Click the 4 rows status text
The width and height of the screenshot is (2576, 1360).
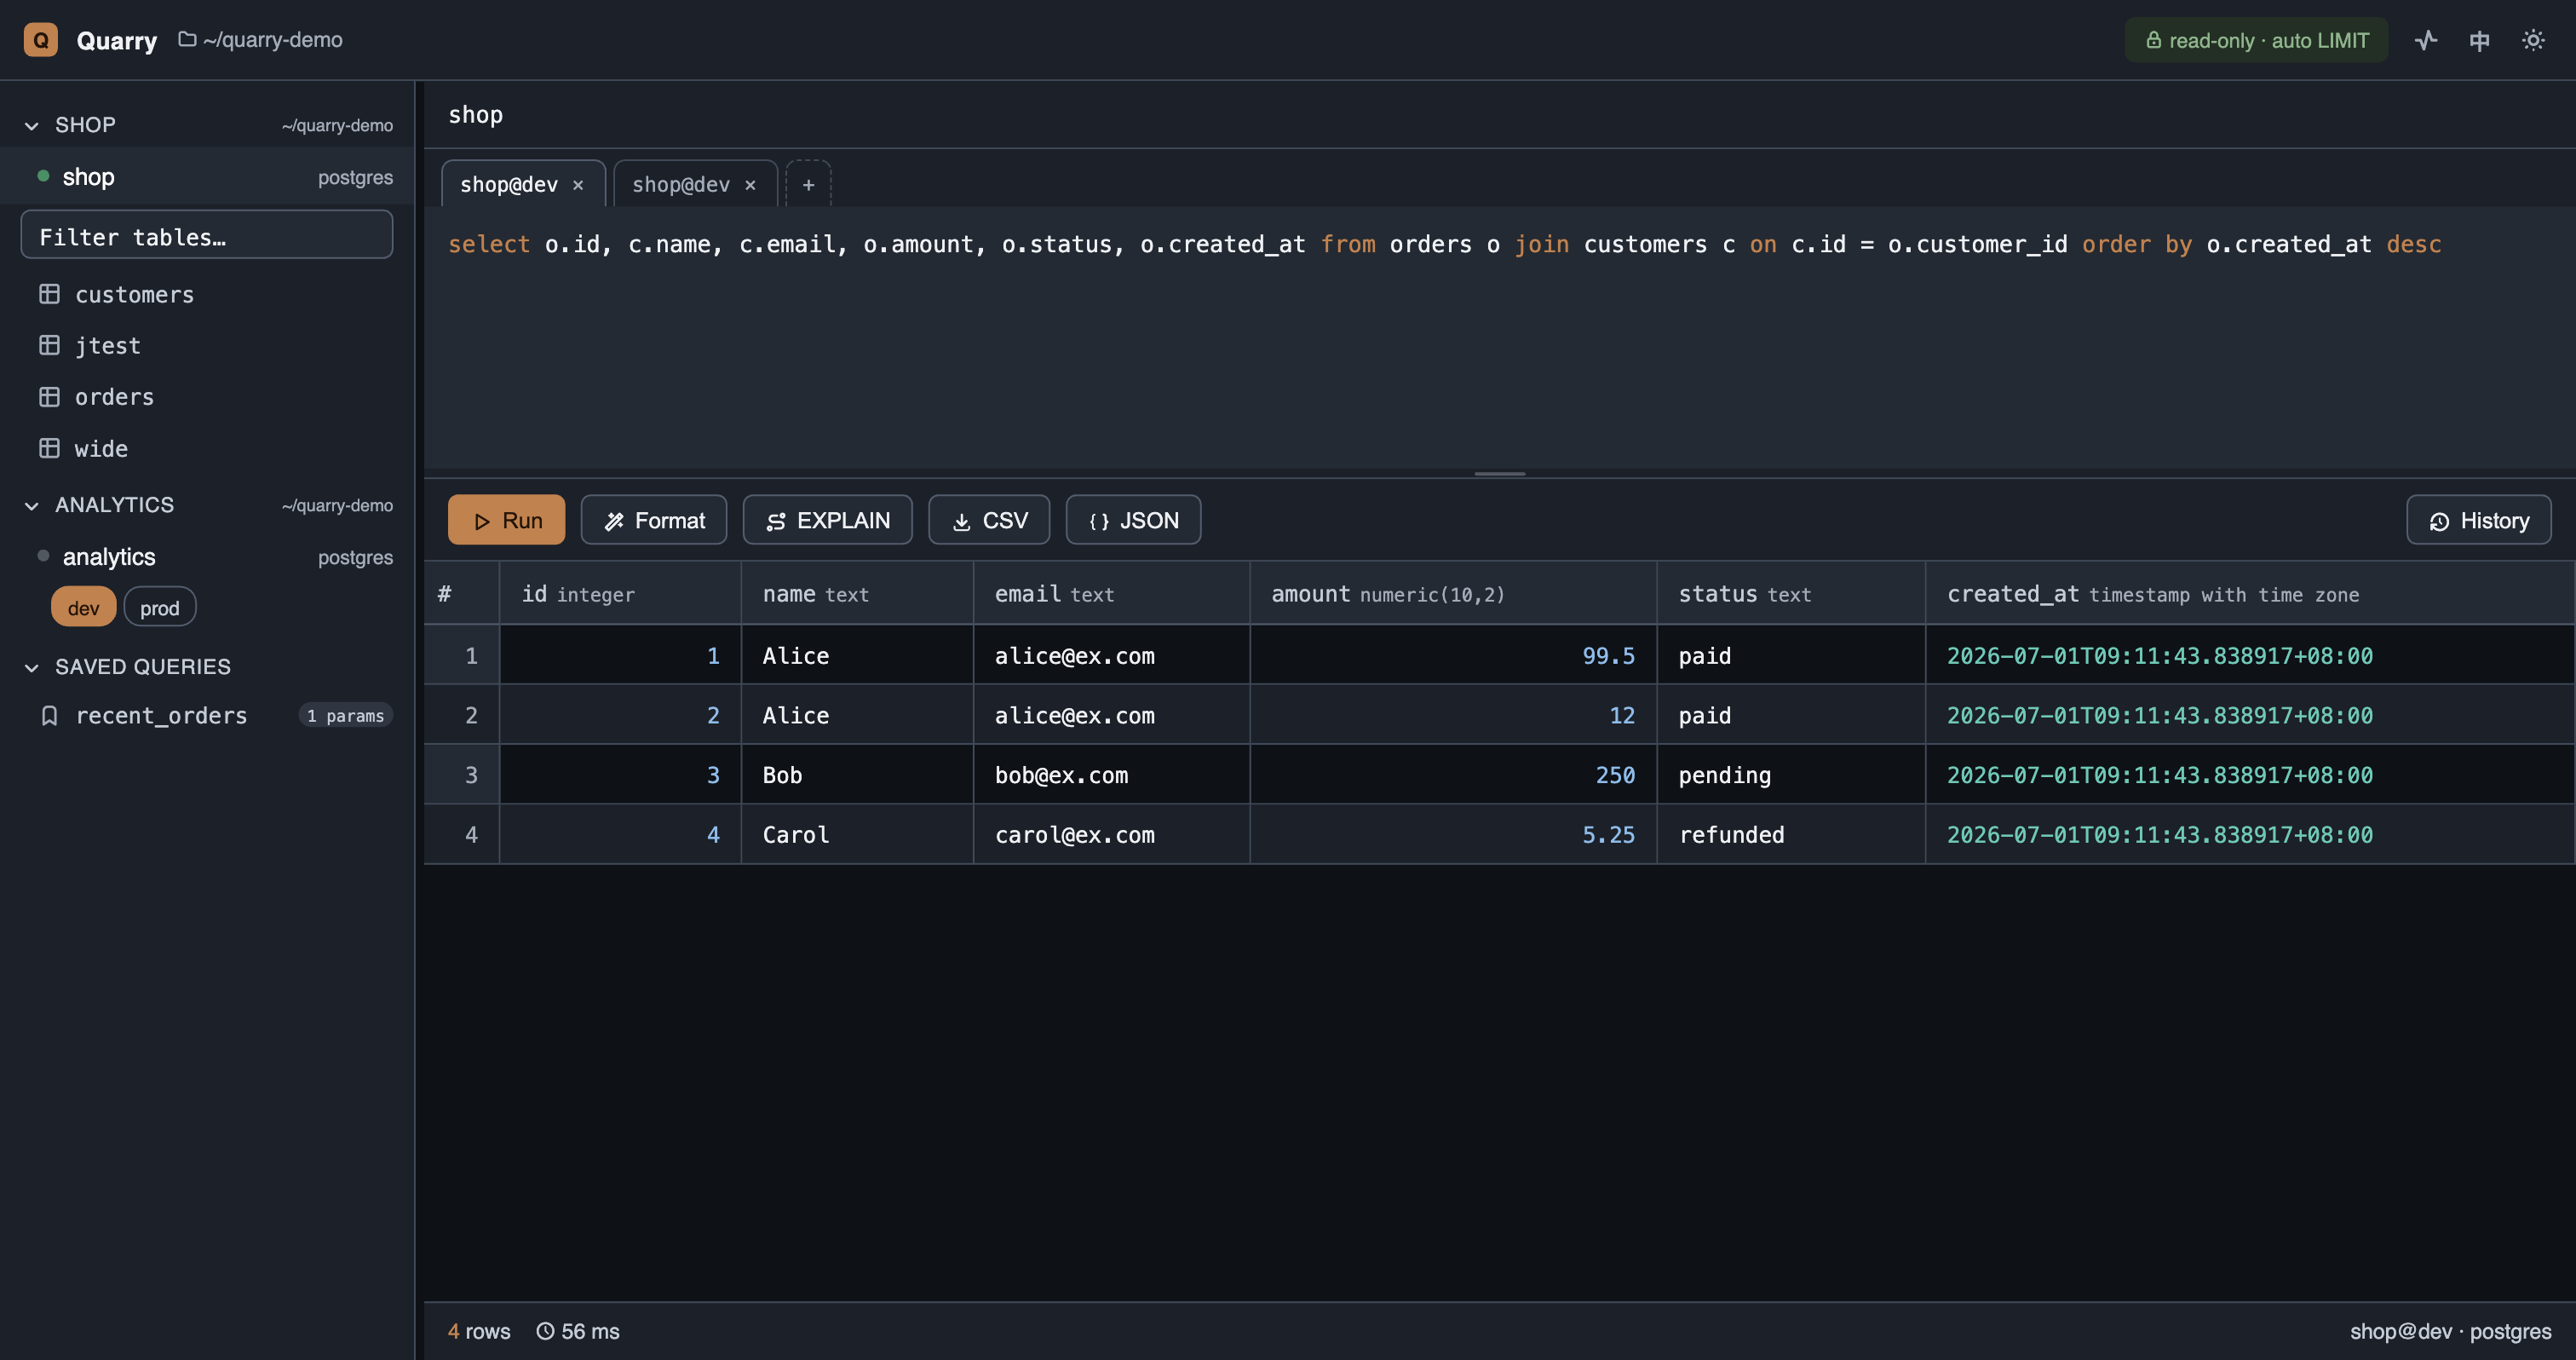(479, 1332)
